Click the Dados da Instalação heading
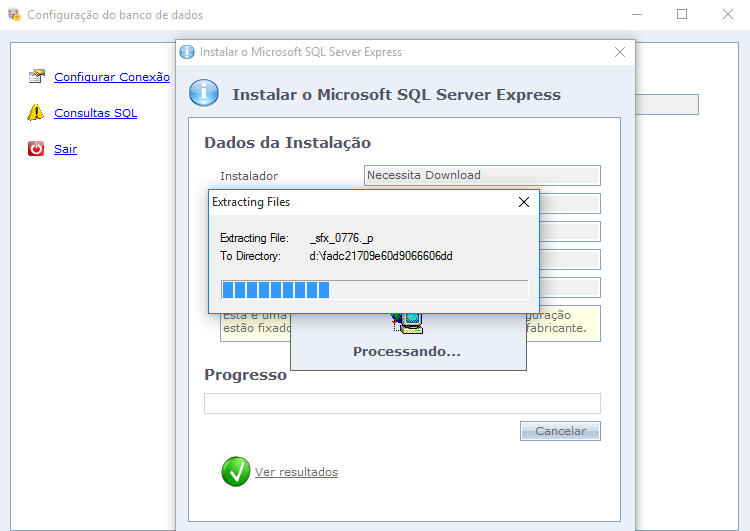Image resolution: width=750 pixels, height=531 pixels. [287, 143]
